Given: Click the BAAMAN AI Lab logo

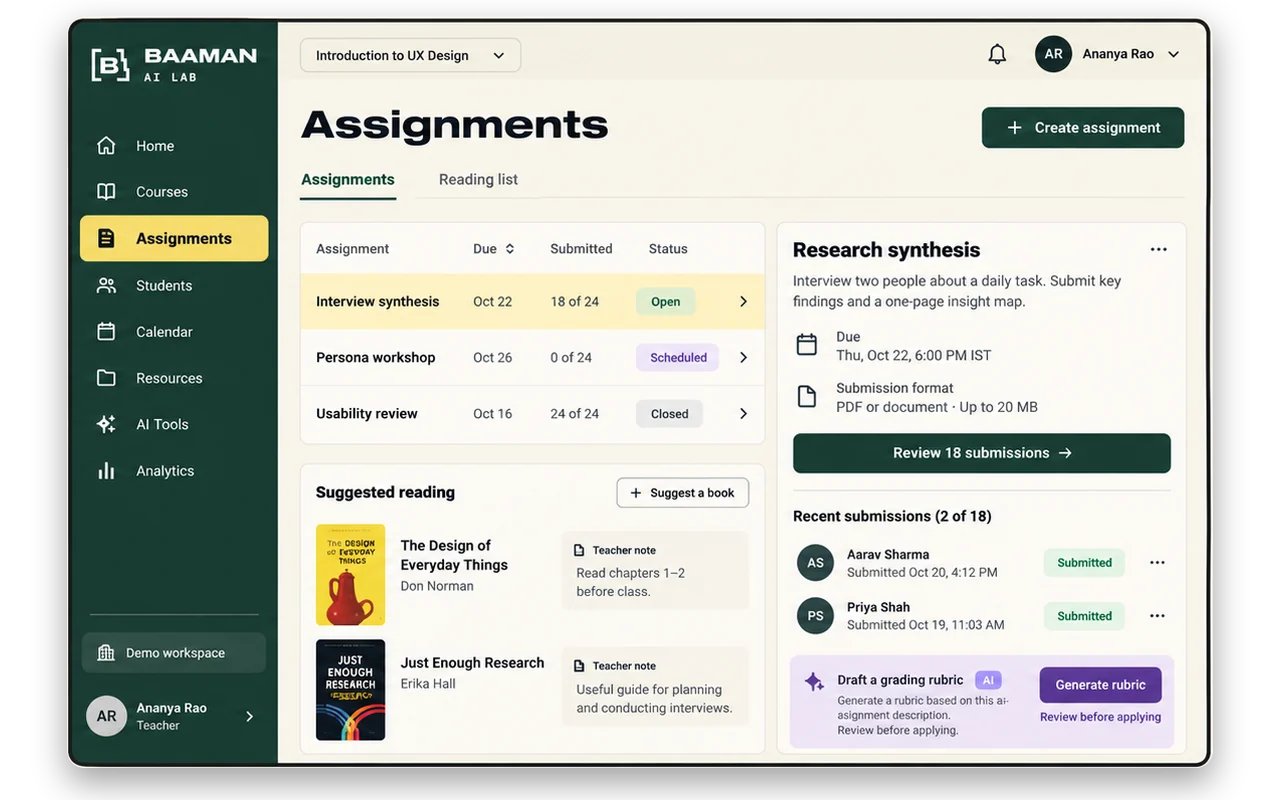Looking at the screenshot, I should pyautogui.click(x=174, y=64).
